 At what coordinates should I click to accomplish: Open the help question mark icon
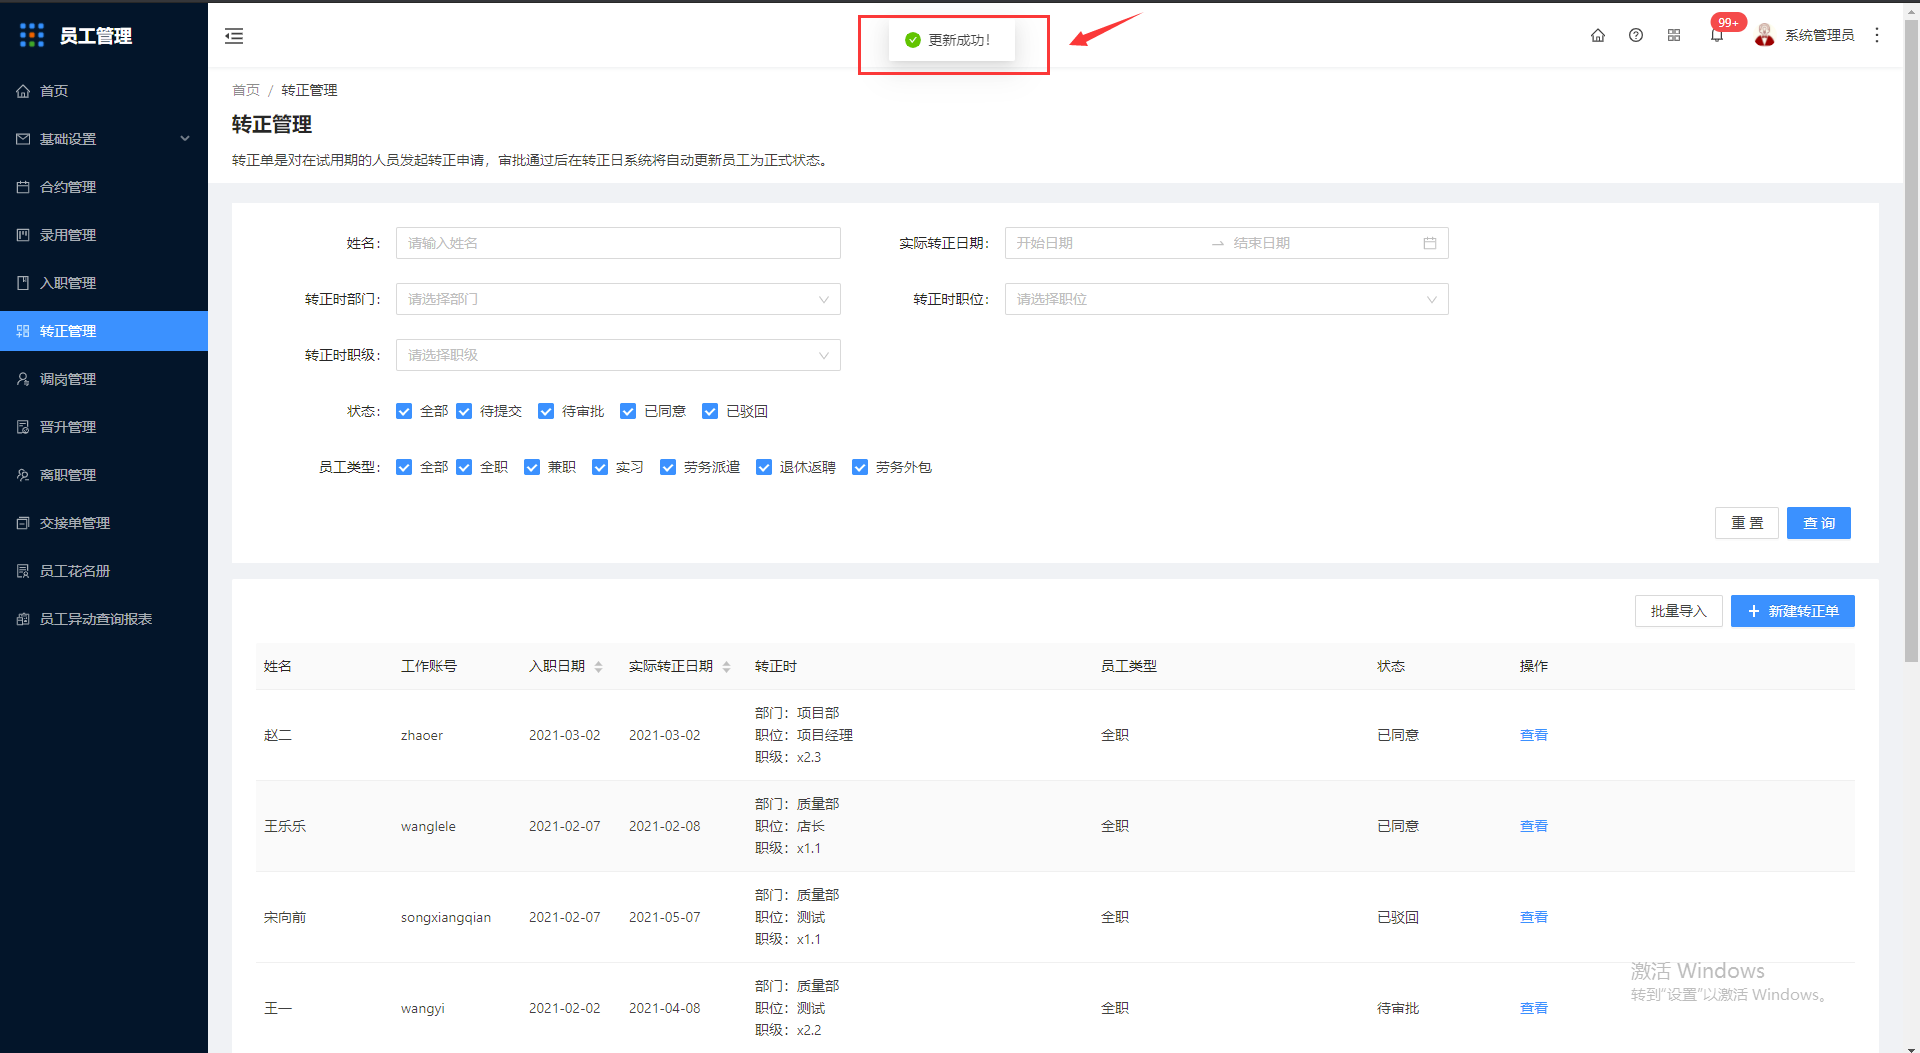1636,35
